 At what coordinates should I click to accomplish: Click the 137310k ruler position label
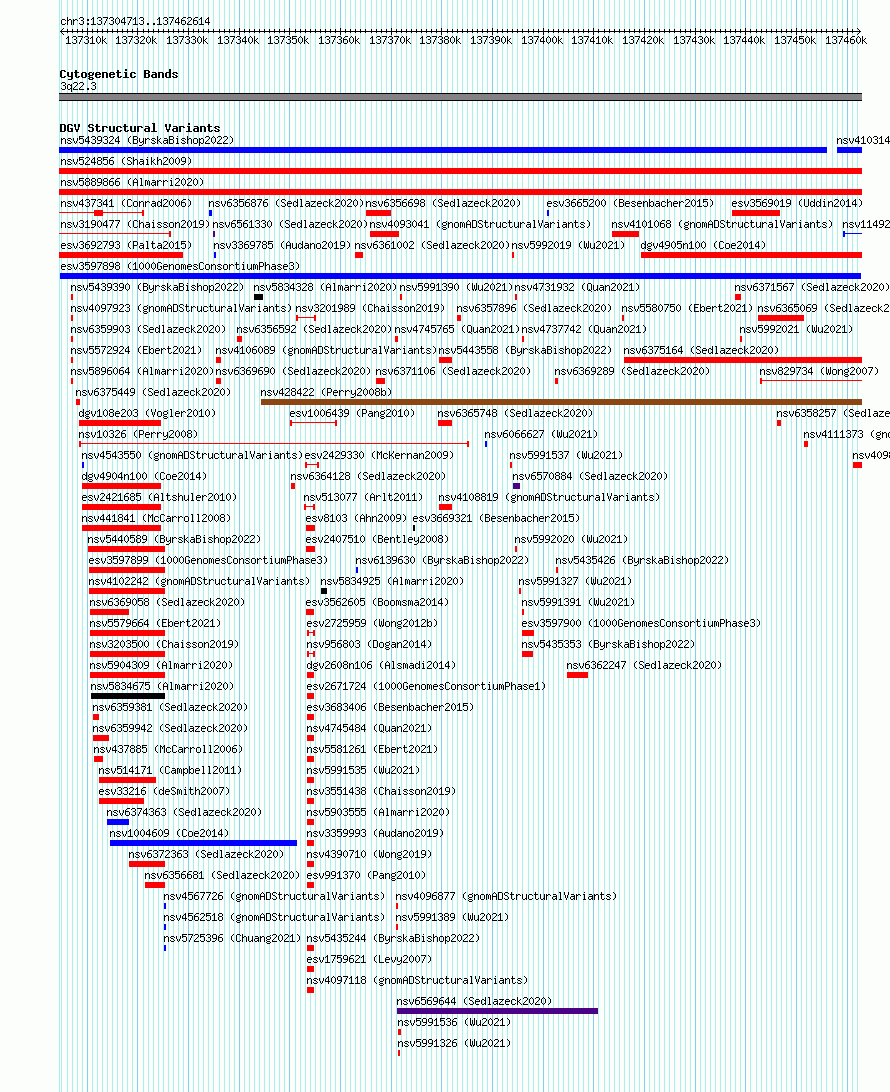pyautogui.click(x=86, y=40)
